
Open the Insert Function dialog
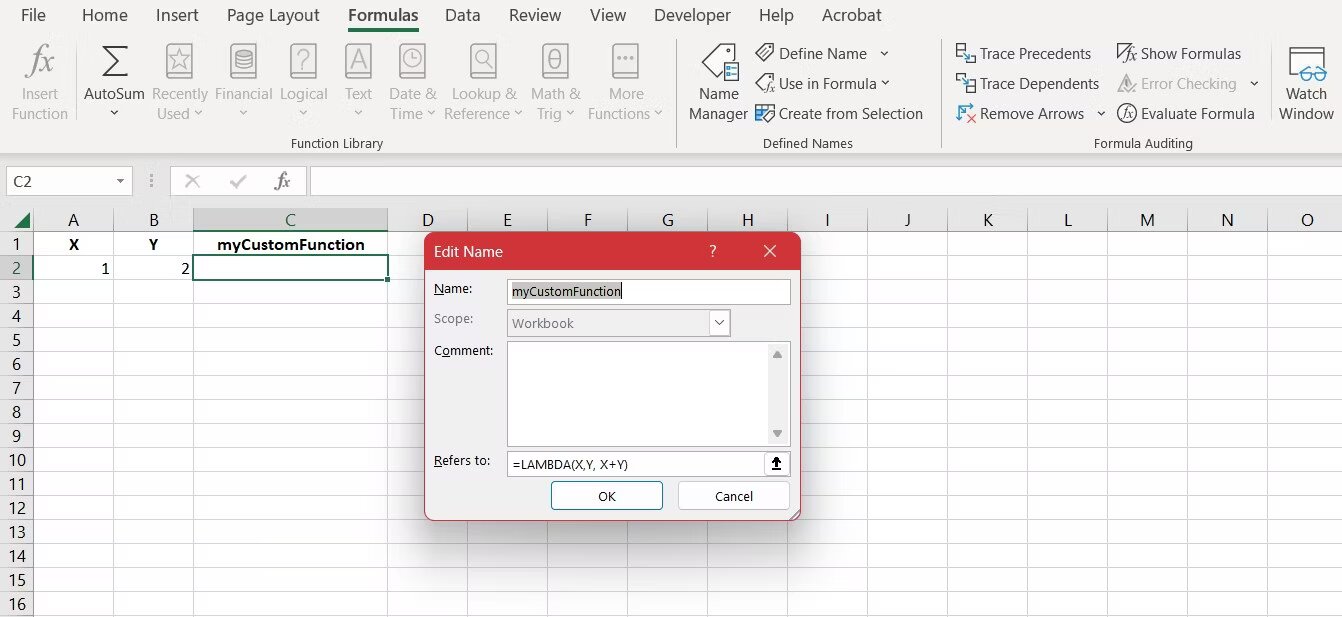(39, 80)
